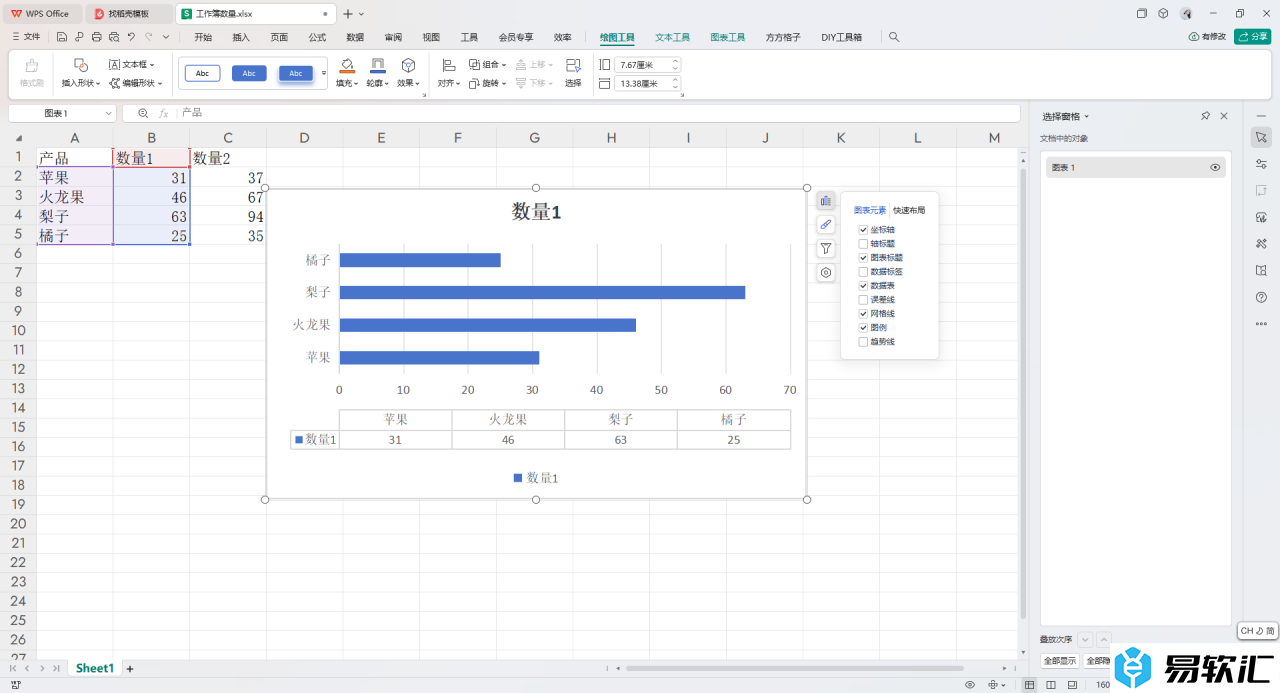
Task: Click the selection pane 选择 icon
Action: tap(573, 65)
